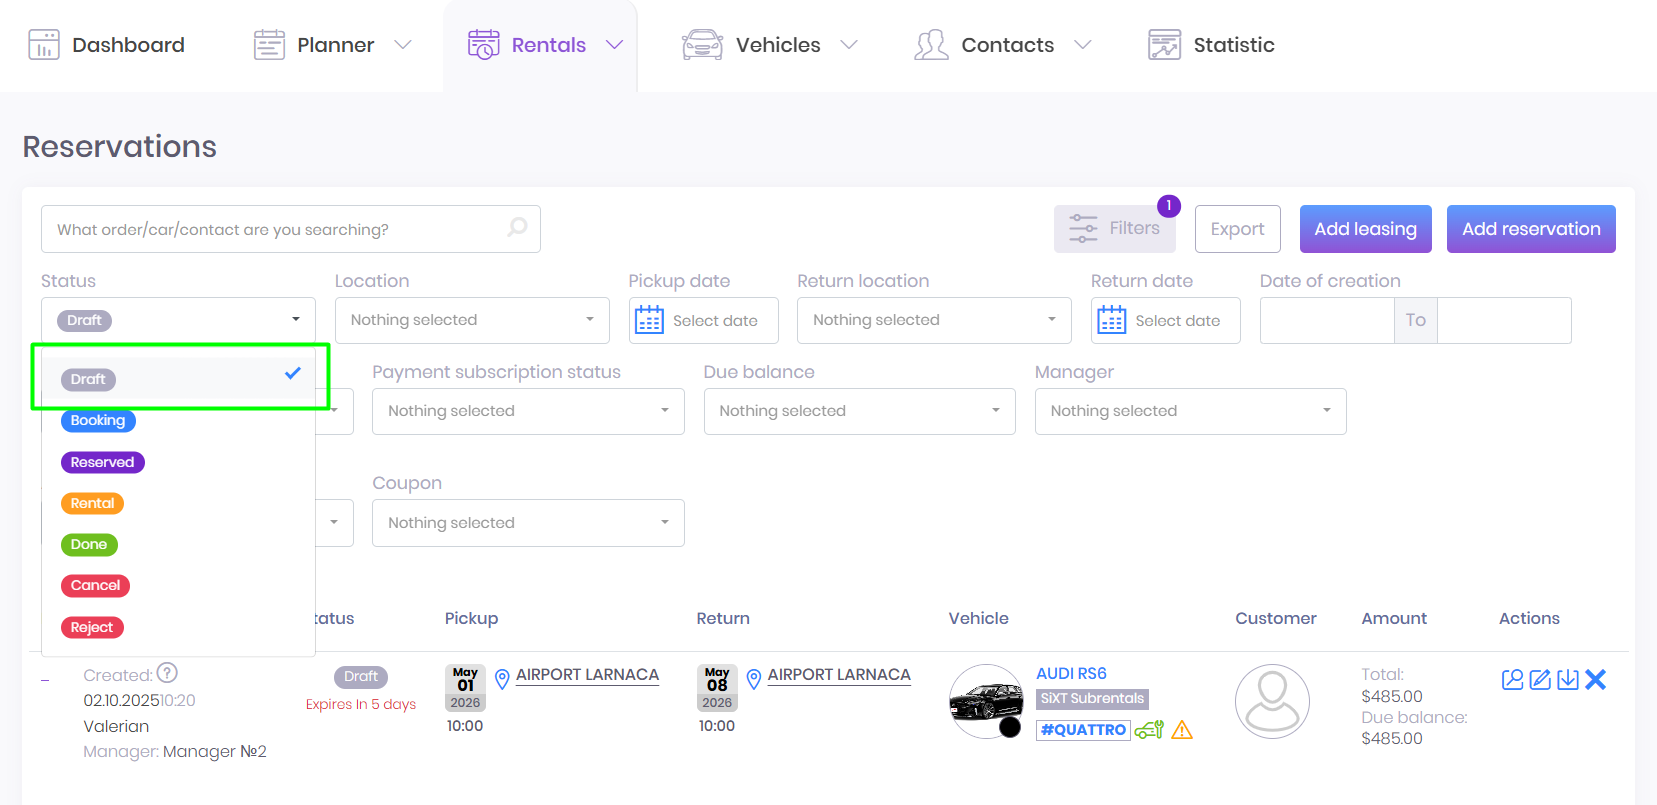Screen dimensions: 1657x805
Task: Open the AUDI RS6 vehicle link
Action: tap(1071, 673)
